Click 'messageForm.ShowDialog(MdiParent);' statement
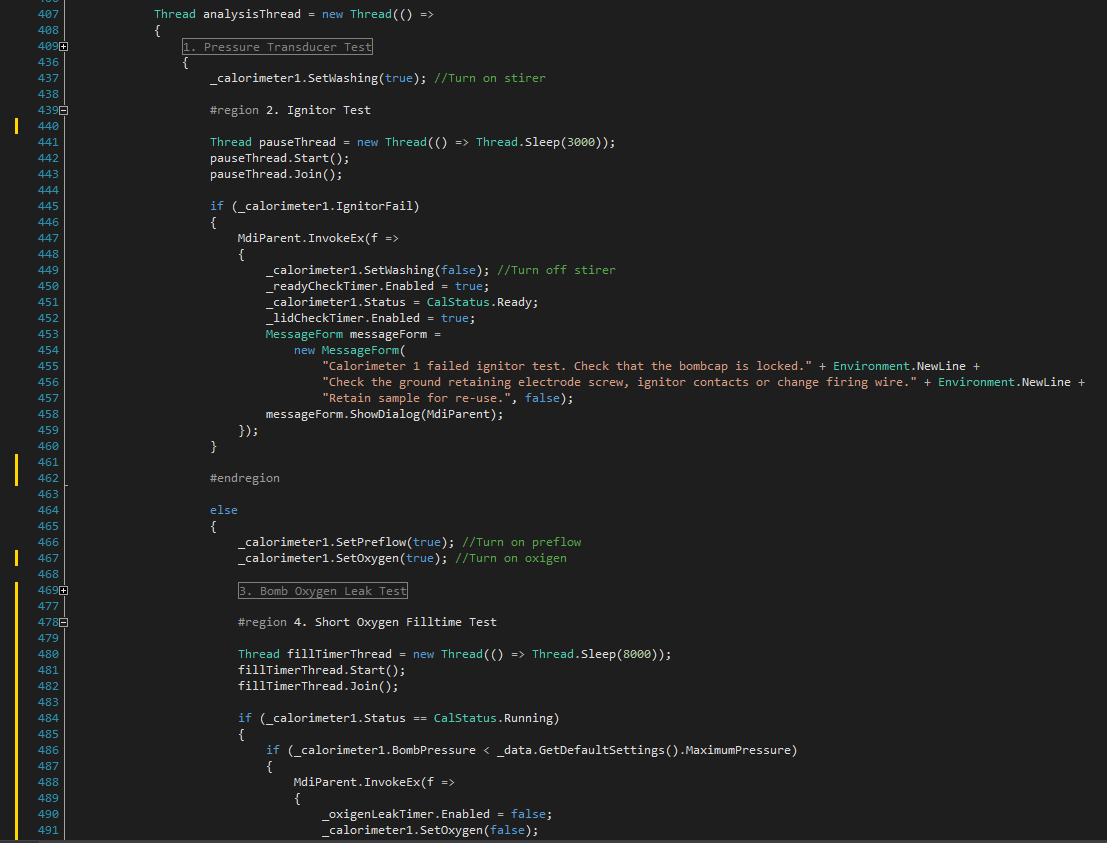1107x843 pixels. click(x=385, y=414)
